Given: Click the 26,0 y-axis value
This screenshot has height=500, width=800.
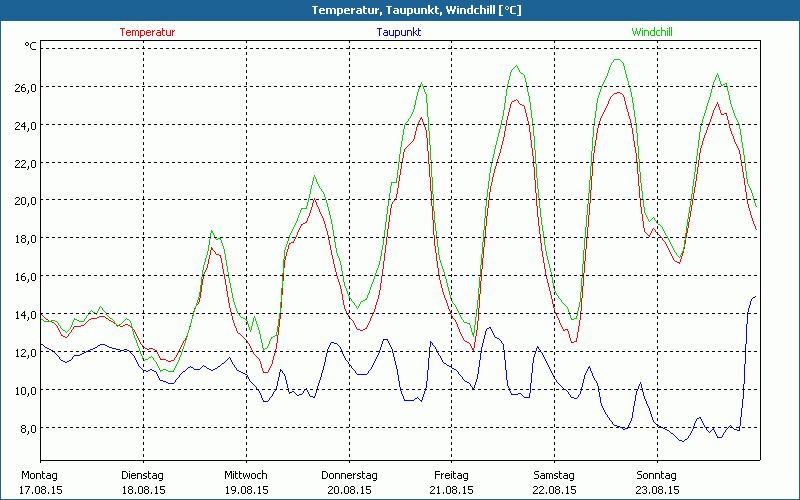Looking at the screenshot, I should point(26,87).
